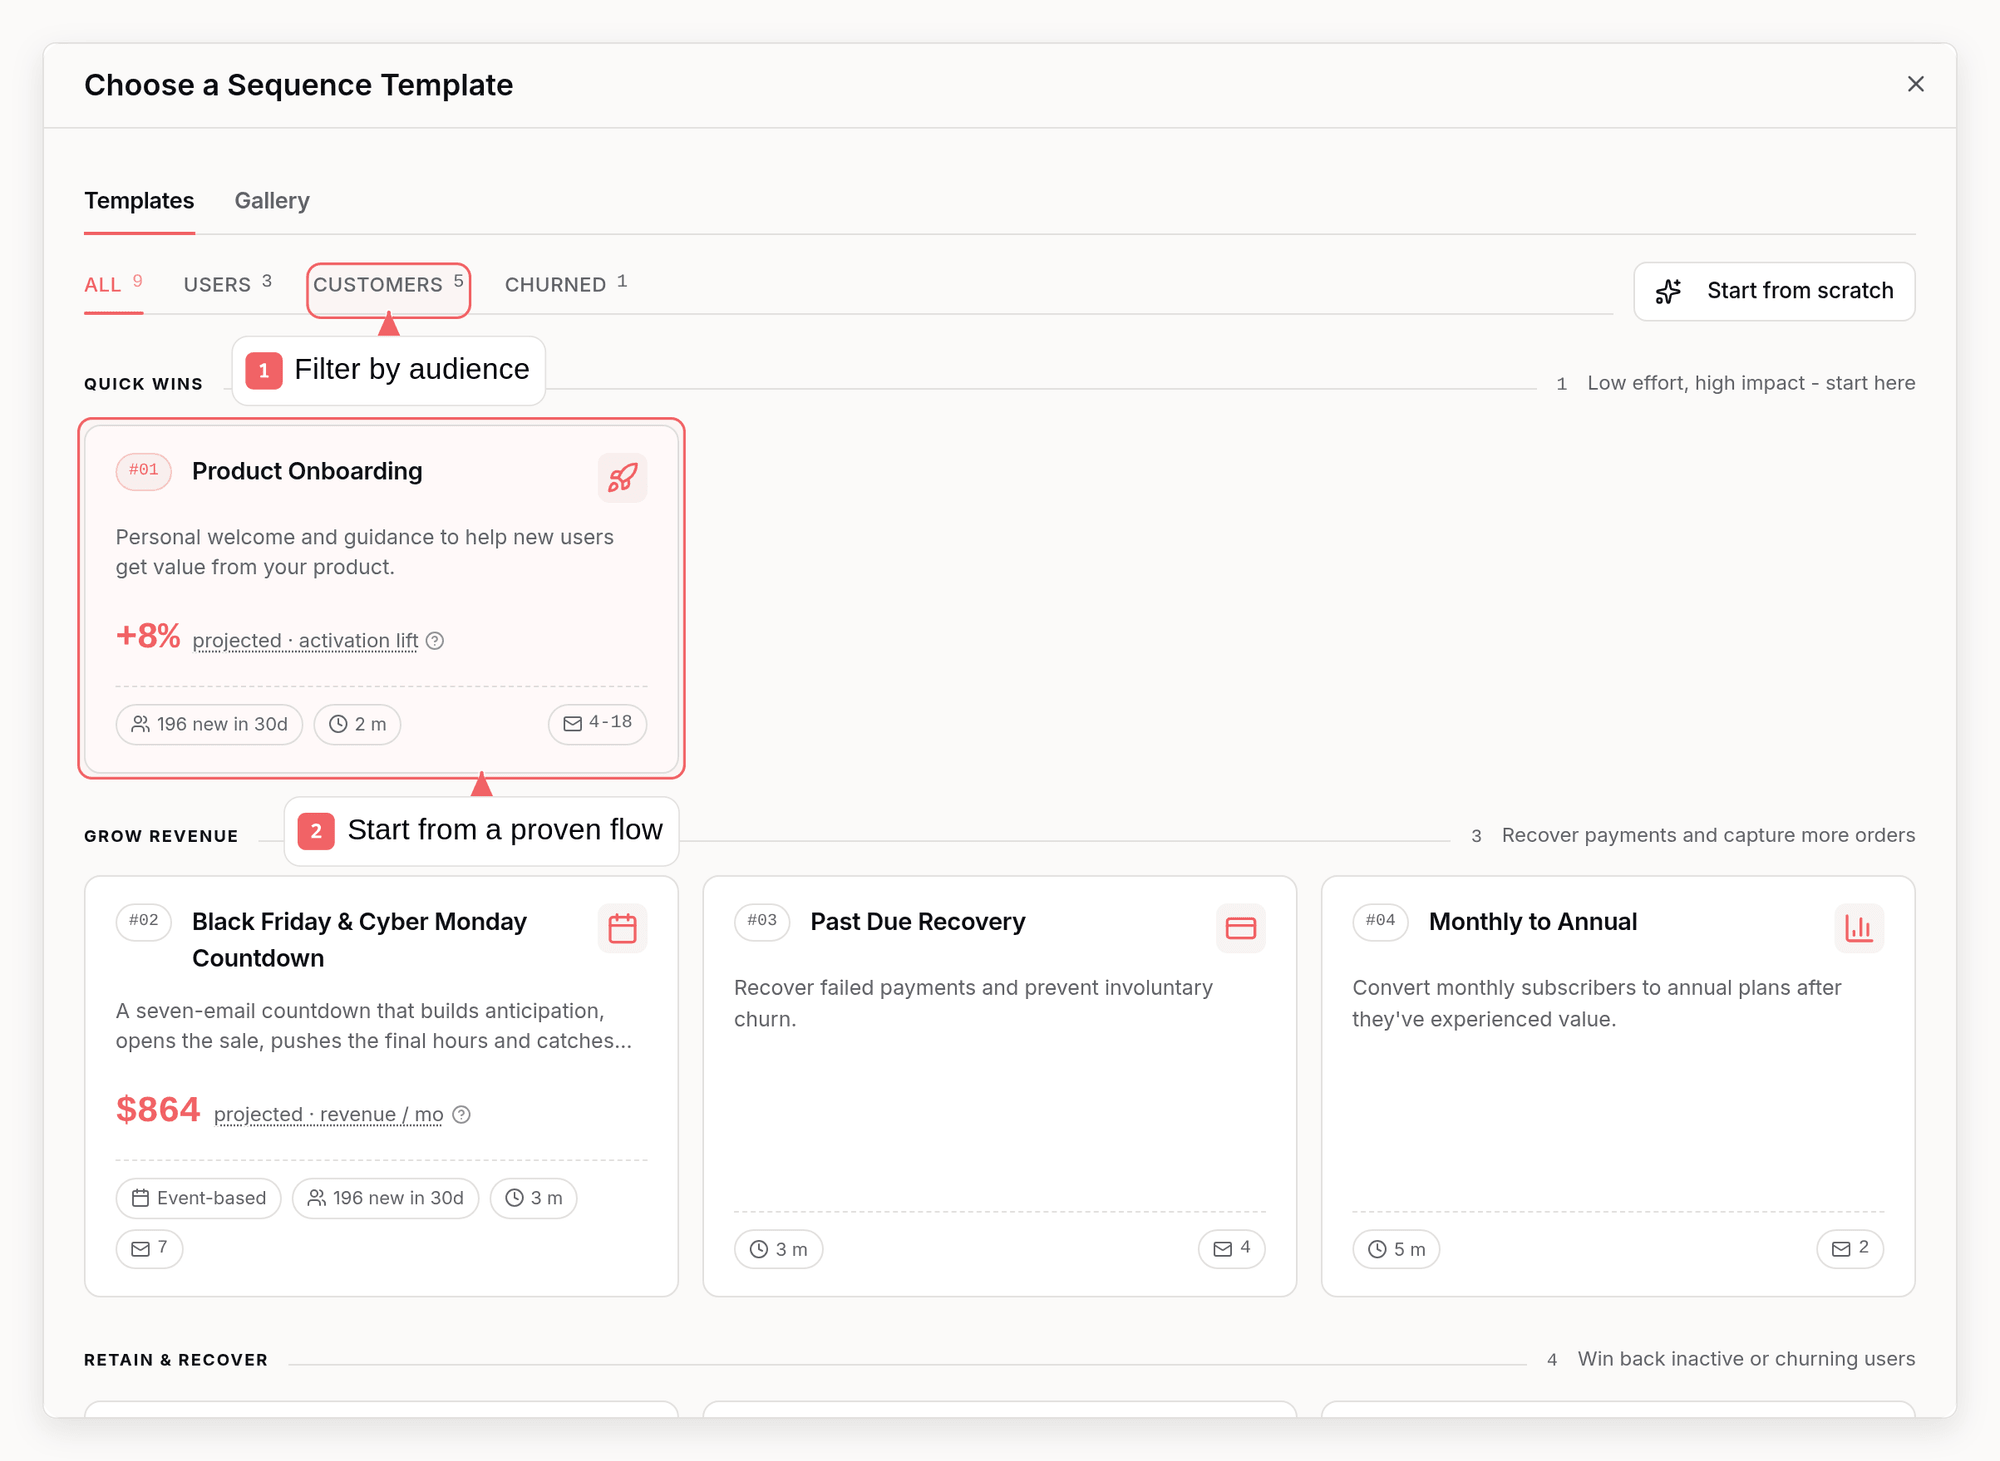Screen dimensions: 2000x1461
Task: Open the Past Due Recovery template
Action: pos(918,921)
